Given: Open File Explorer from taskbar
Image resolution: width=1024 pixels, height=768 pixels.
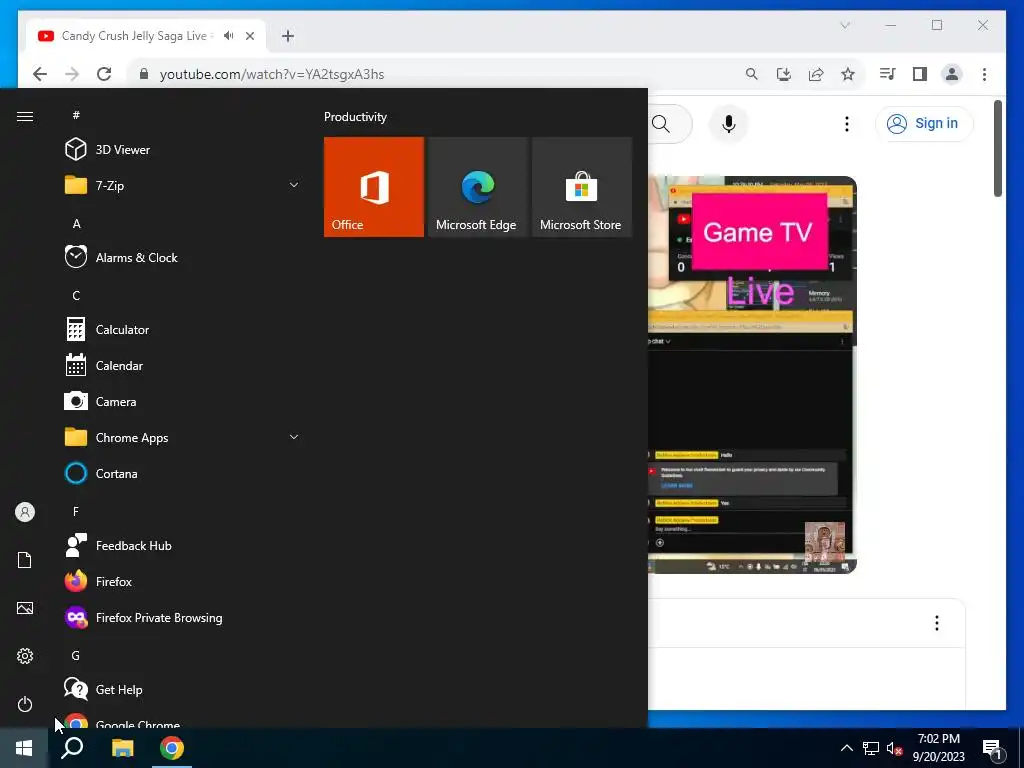Looking at the screenshot, I should [x=122, y=748].
